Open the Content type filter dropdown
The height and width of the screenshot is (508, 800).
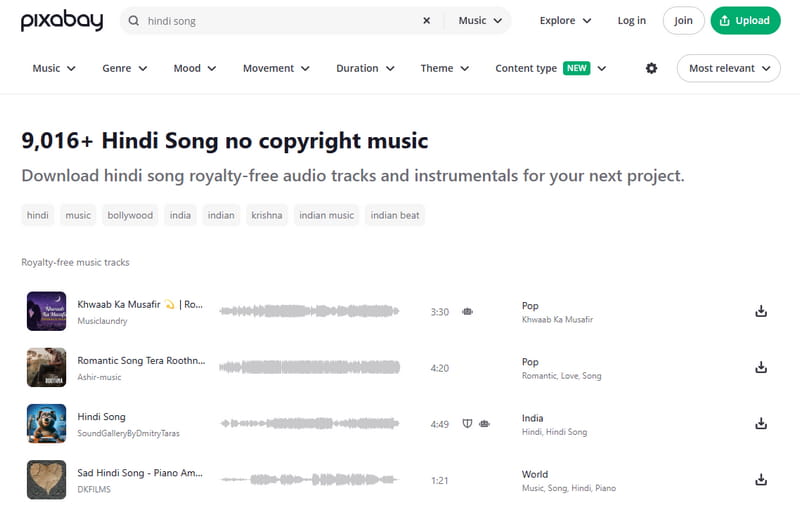(551, 68)
